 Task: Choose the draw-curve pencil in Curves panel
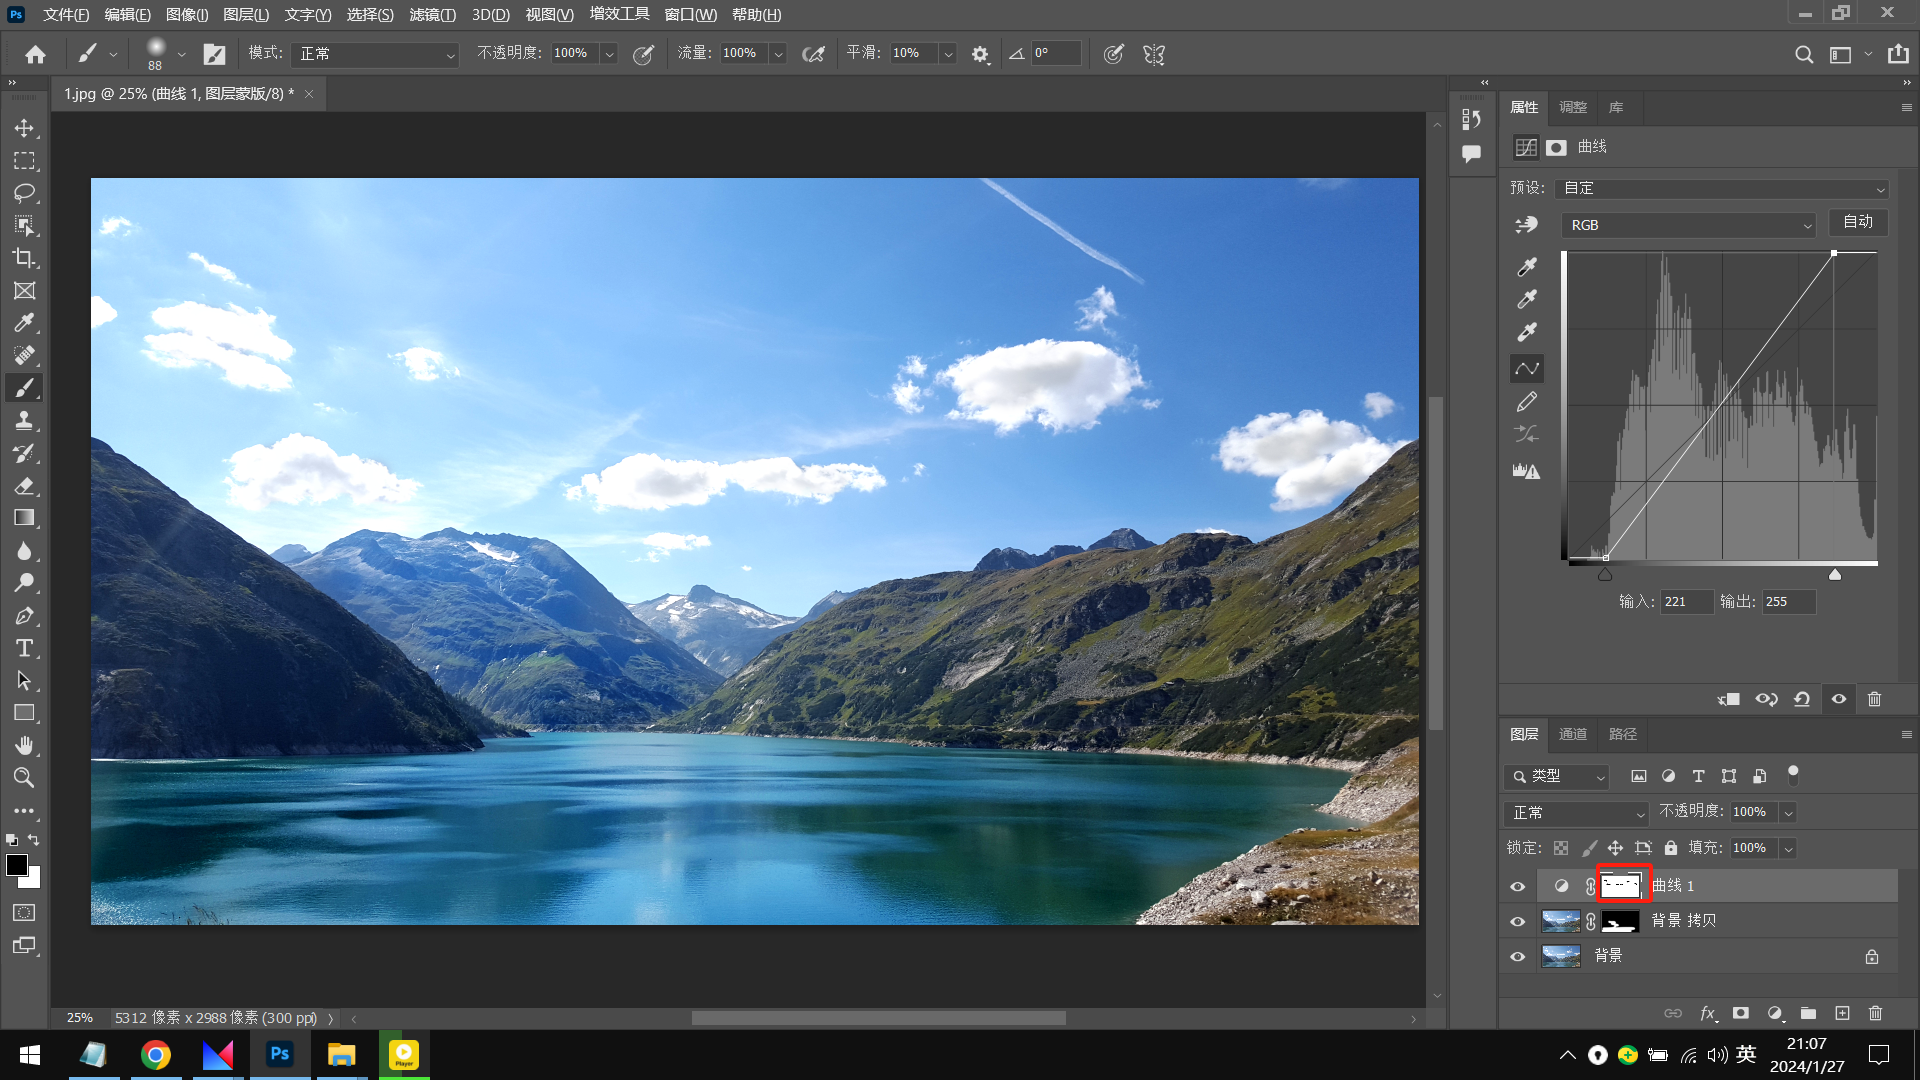point(1527,402)
